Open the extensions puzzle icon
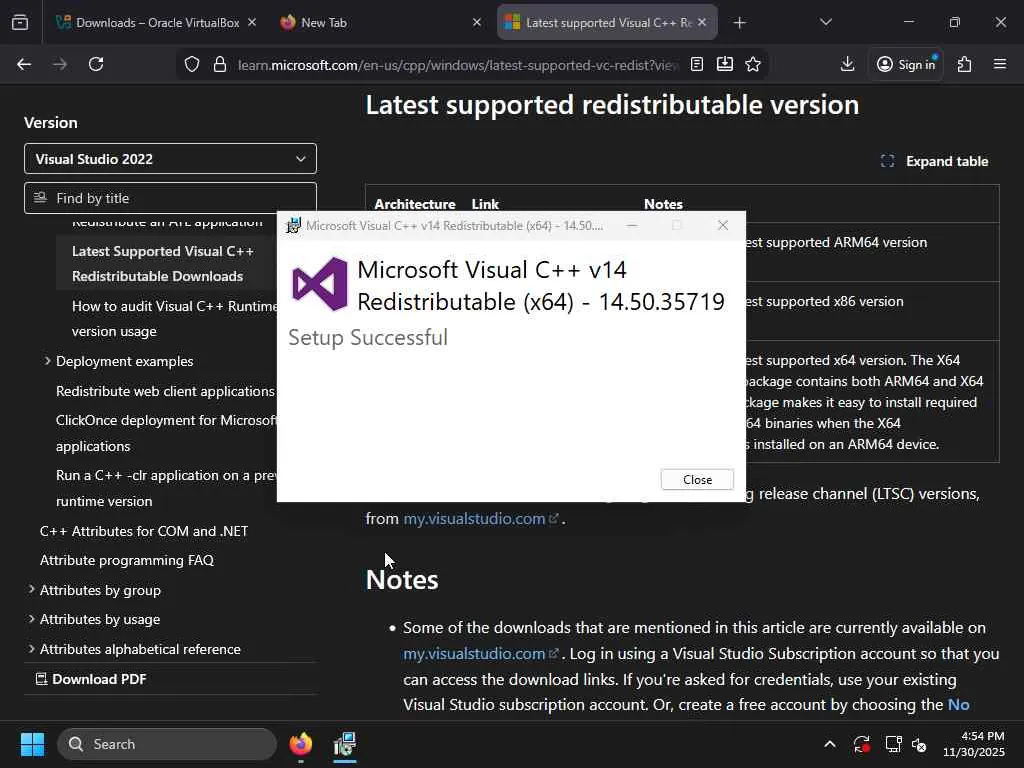1024x768 pixels. (965, 64)
